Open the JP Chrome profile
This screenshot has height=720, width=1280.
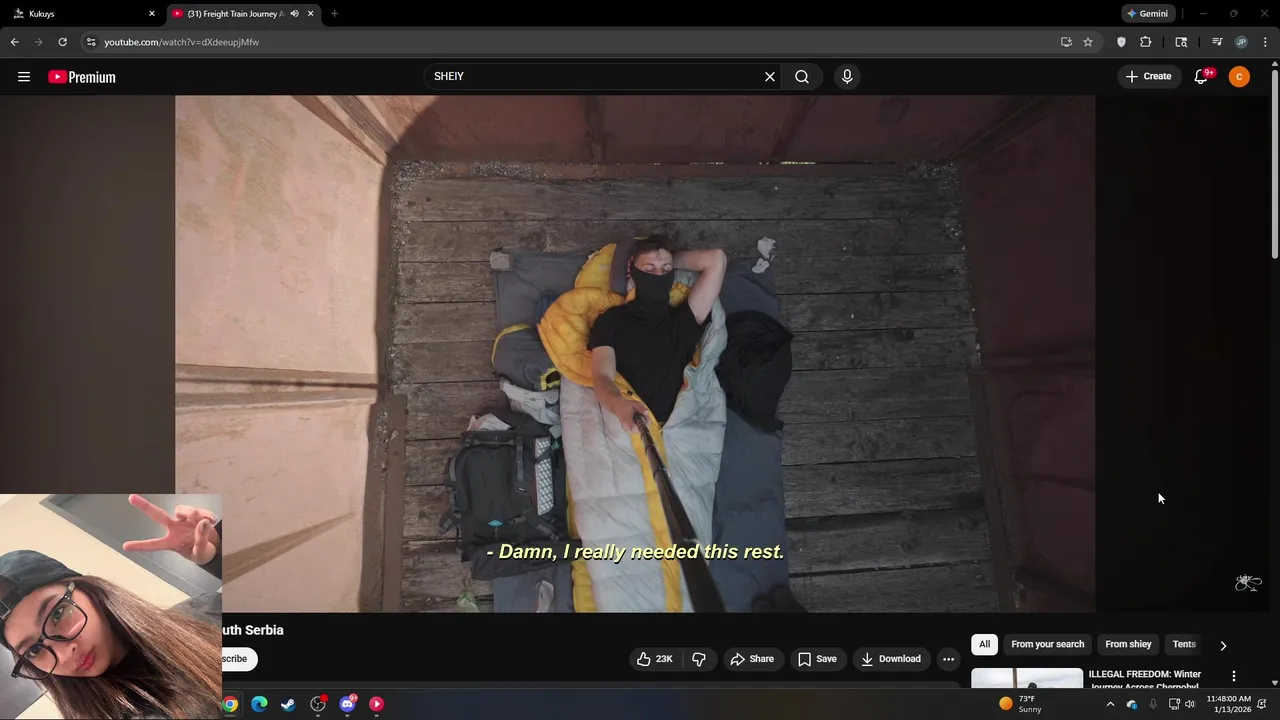pyautogui.click(x=1241, y=42)
